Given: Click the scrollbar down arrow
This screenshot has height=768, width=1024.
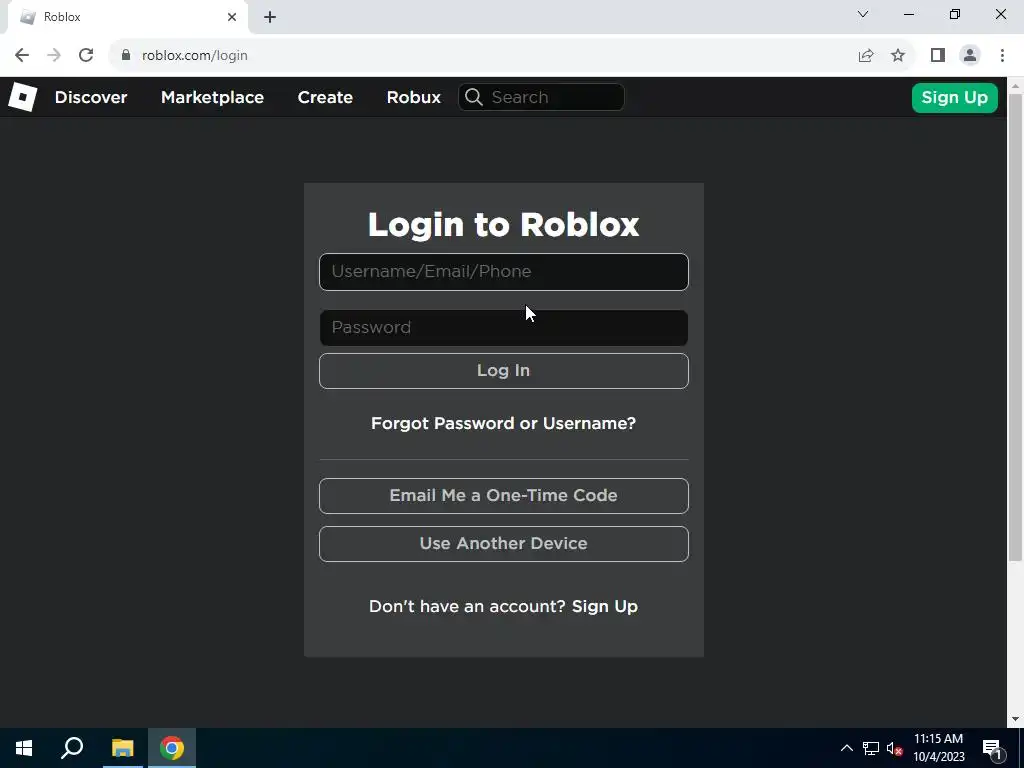Looking at the screenshot, I should tap(1016, 719).
